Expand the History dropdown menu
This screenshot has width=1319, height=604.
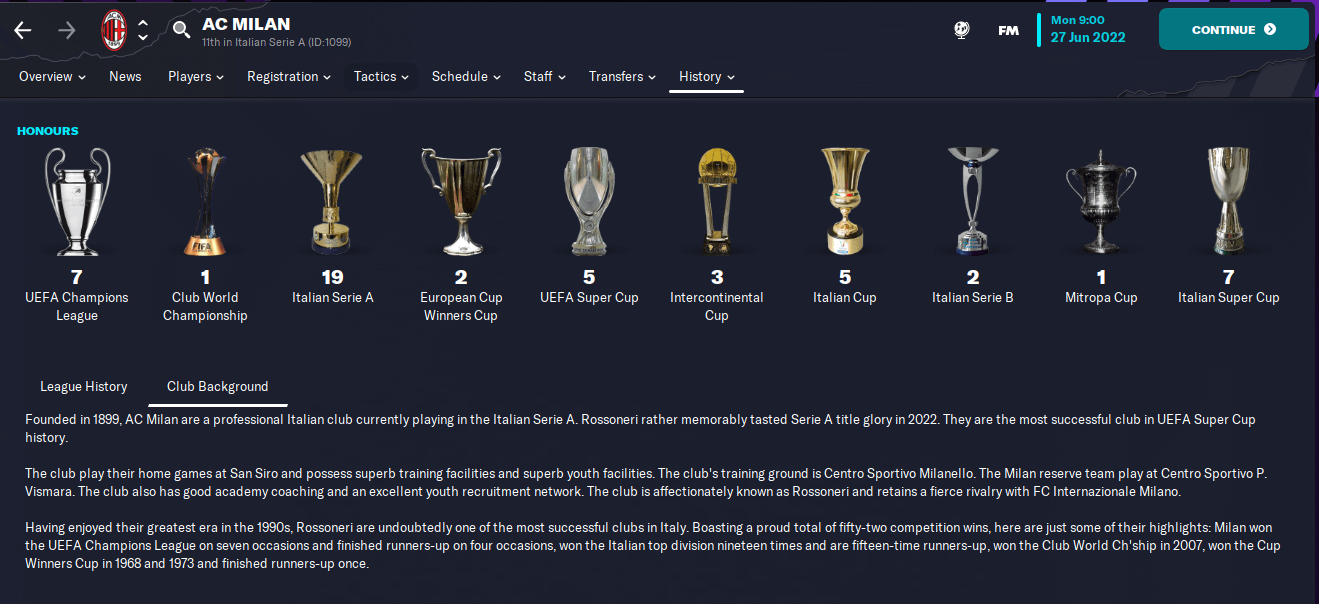(706, 77)
